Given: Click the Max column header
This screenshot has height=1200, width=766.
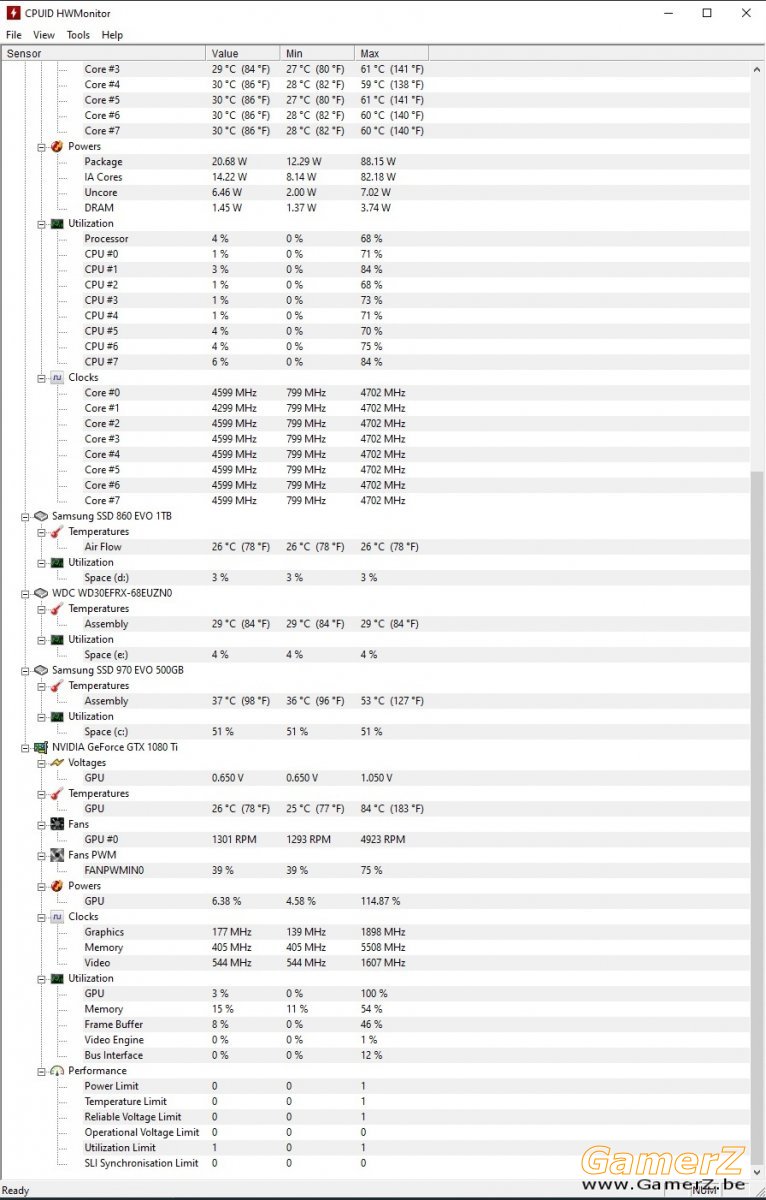Looking at the screenshot, I should [x=391, y=53].
